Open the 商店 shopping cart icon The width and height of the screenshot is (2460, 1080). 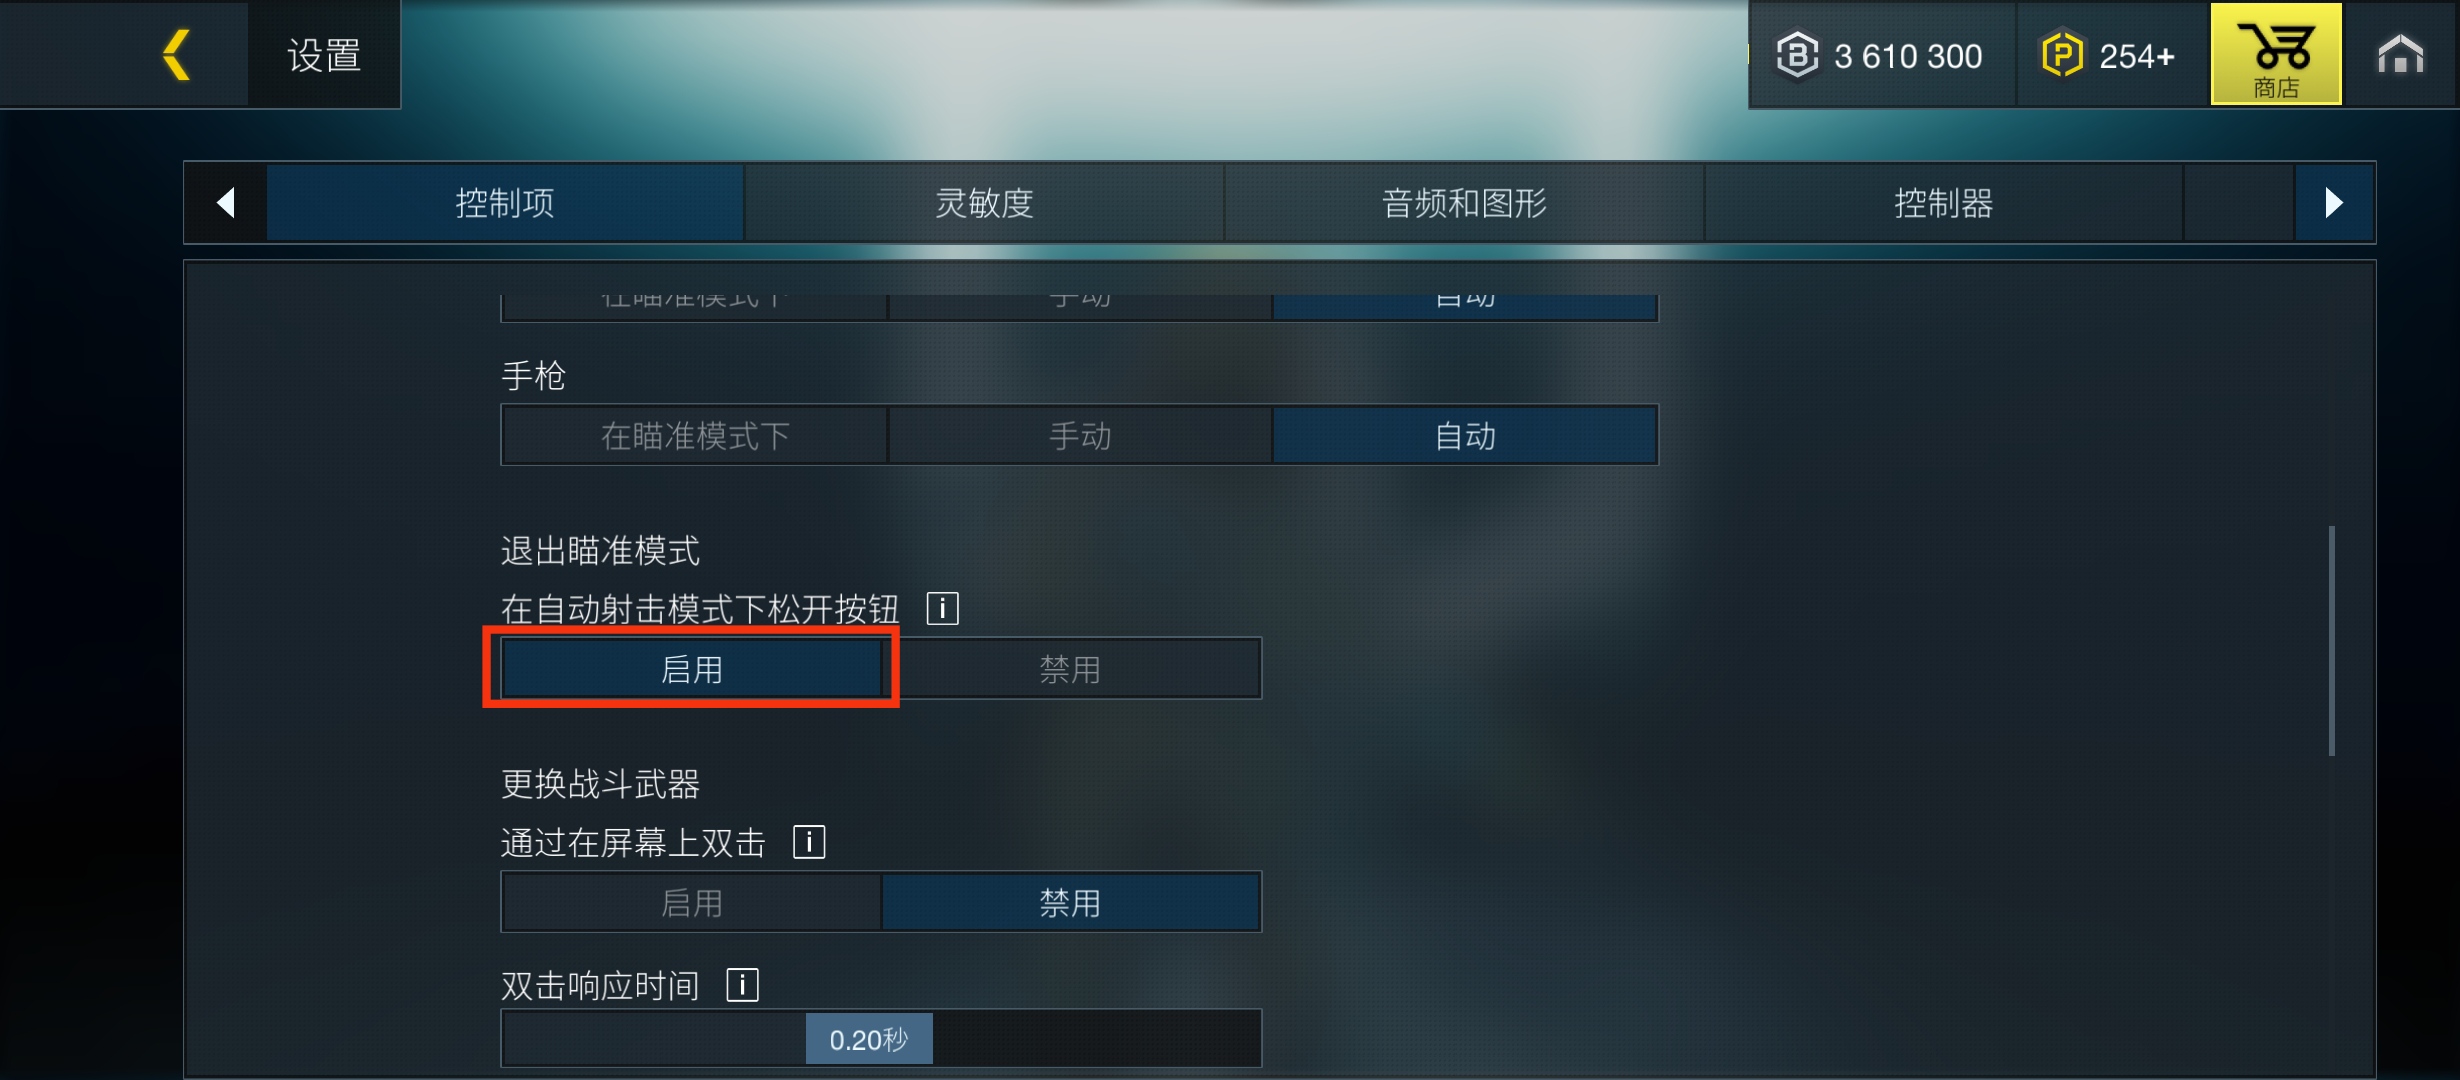tap(2276, 54)
